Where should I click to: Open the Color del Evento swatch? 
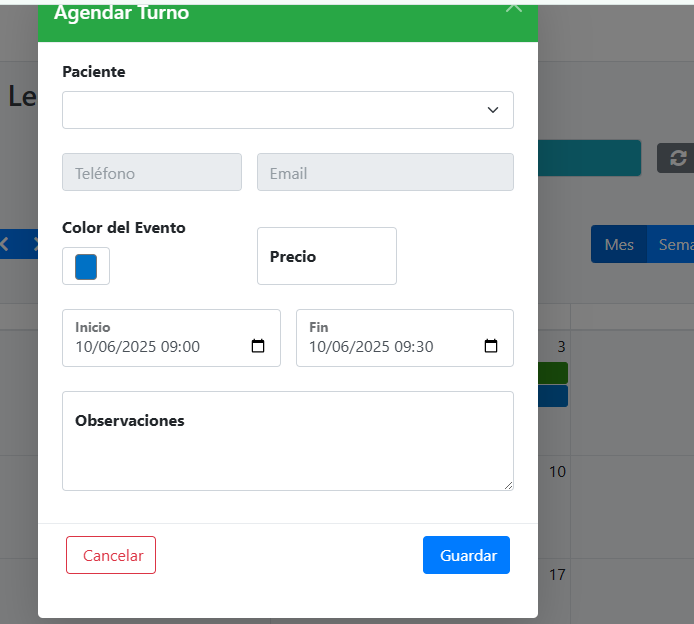(x=86, y=266)
